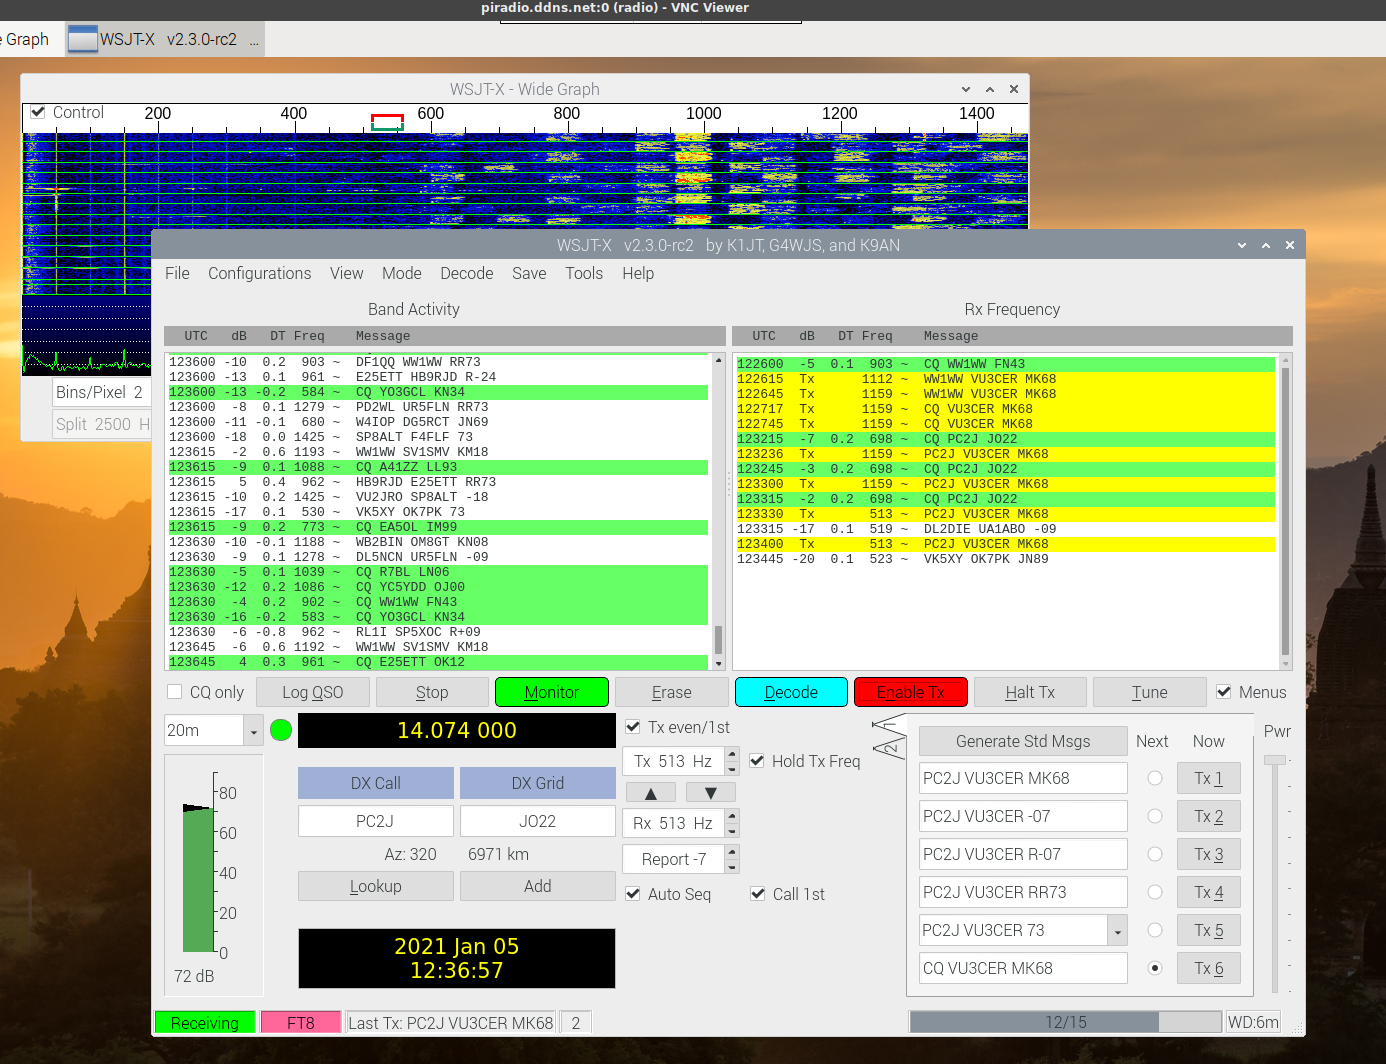Image resolution: width=1386 pixels, height=1064 pixels.
Task: Click the Rx Frequency vertical scrollbar
Action: point(1286,511)
